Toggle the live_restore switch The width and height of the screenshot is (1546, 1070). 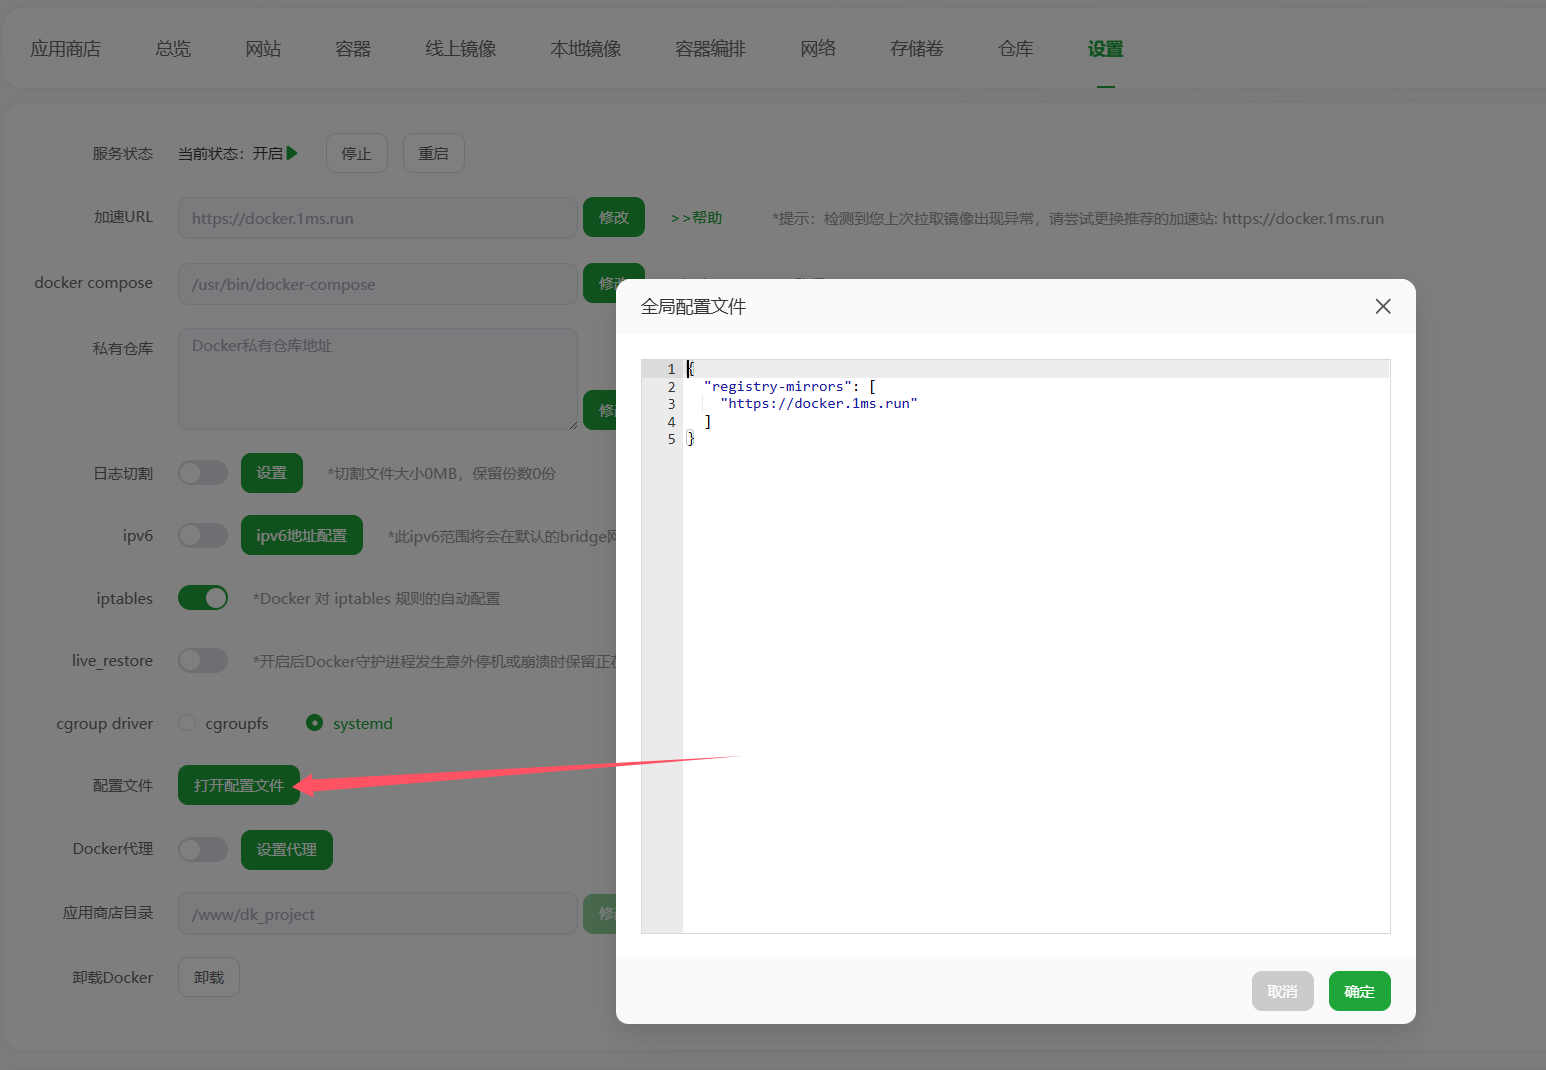pos(203,661)
